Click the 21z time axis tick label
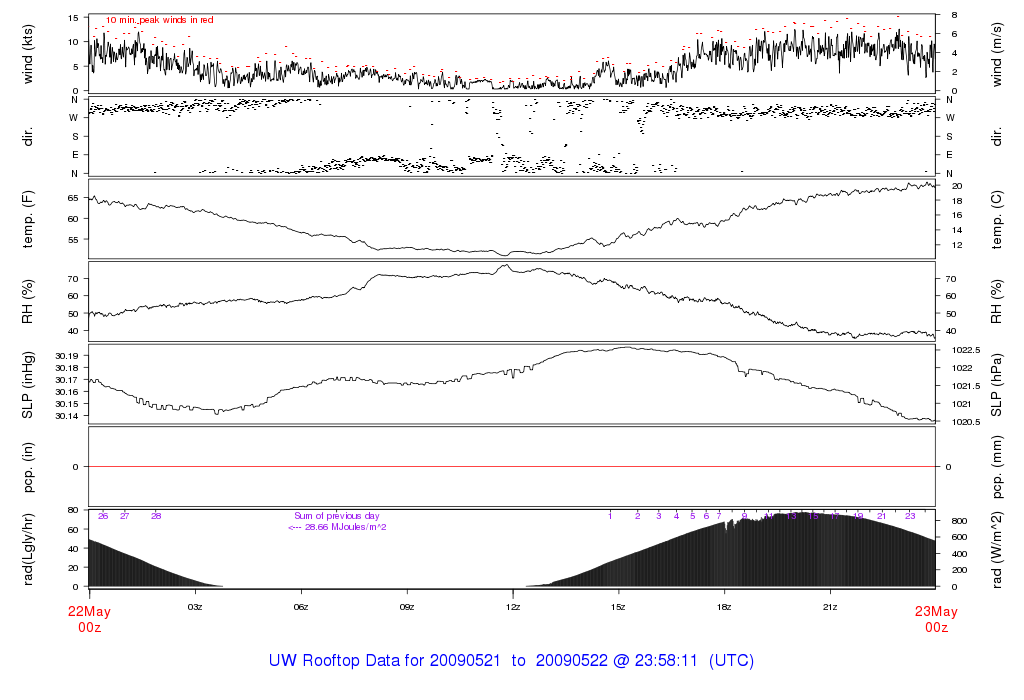Viewport: 1024px width, 700px height. (x=829, y=607)
